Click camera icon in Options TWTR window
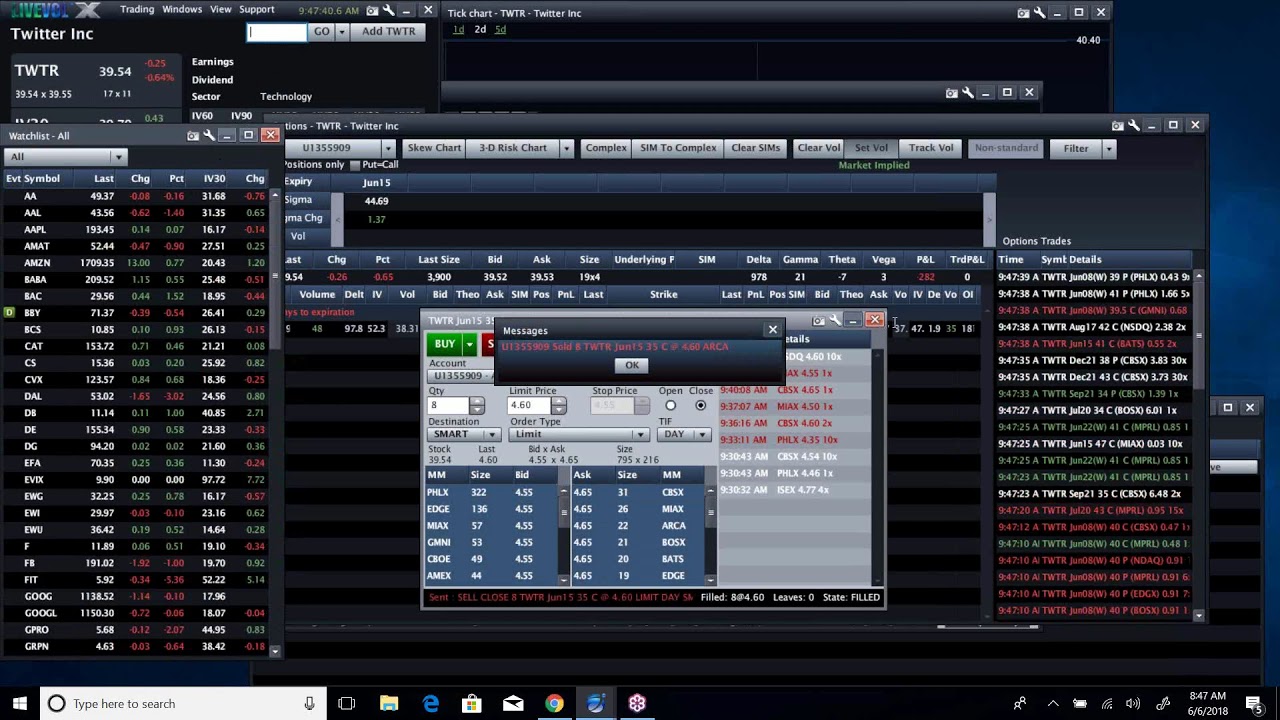The image size is (1280, 720). pyautogui.click(x=1118, y=125)
